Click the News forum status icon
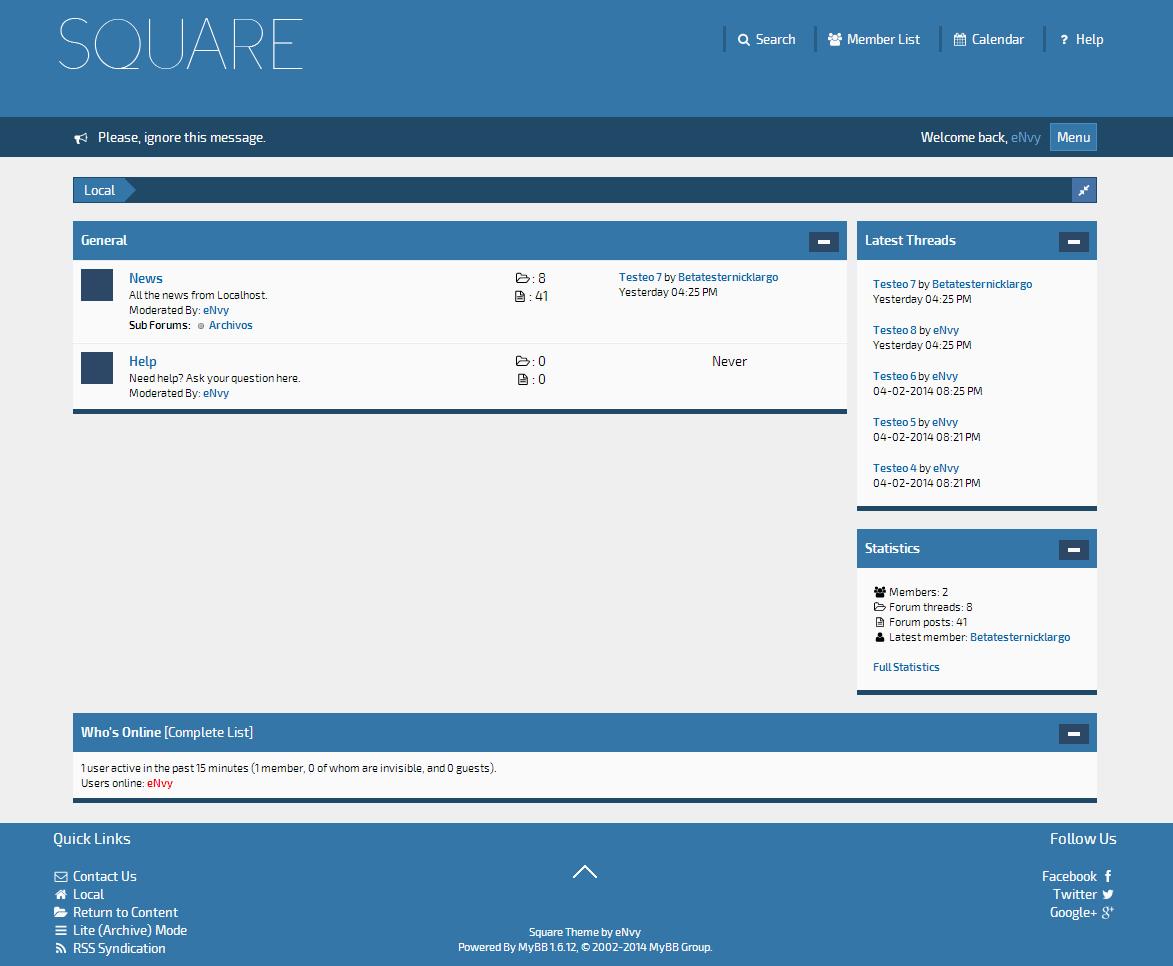The height and width of the screenshot is (966, 1173). pos(97,285)
